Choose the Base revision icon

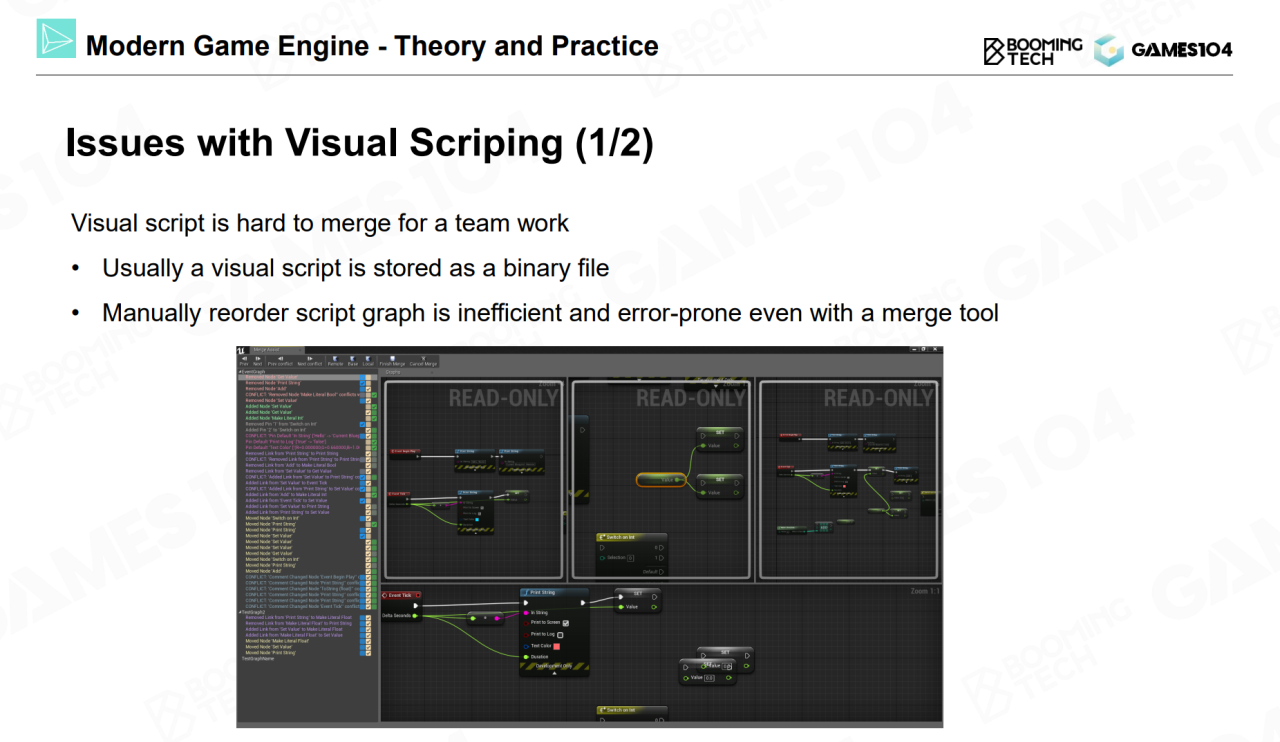(353, 361)
